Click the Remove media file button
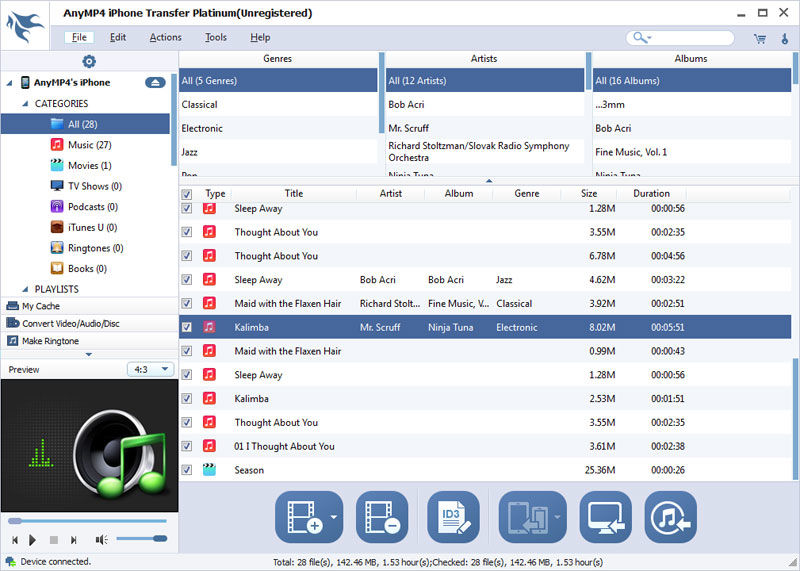 coord(382,517)
